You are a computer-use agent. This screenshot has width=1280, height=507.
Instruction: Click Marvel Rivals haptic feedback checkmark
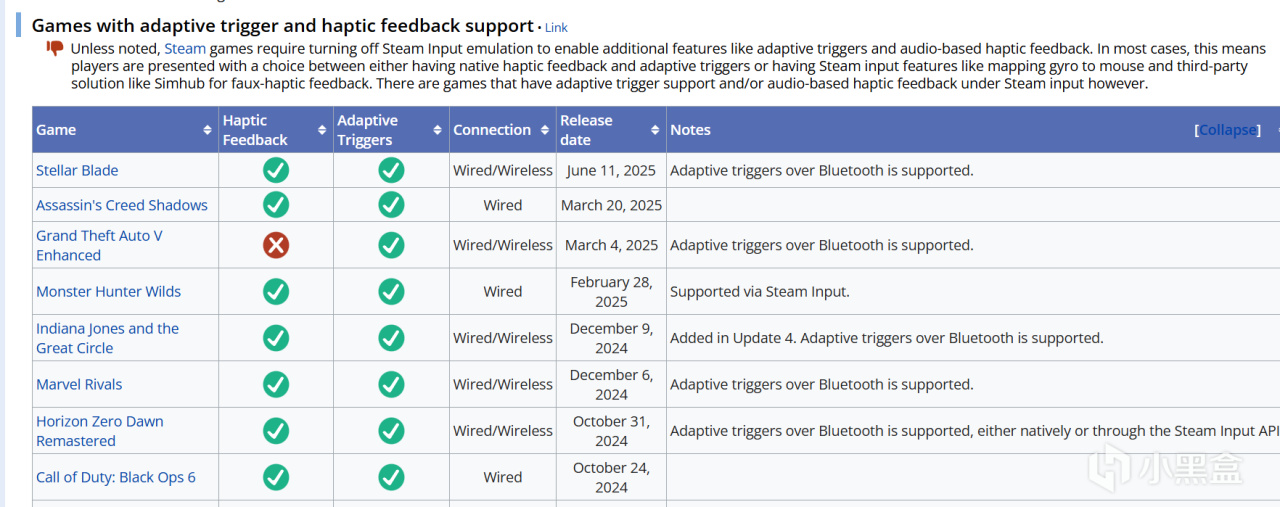coord(276,384)
